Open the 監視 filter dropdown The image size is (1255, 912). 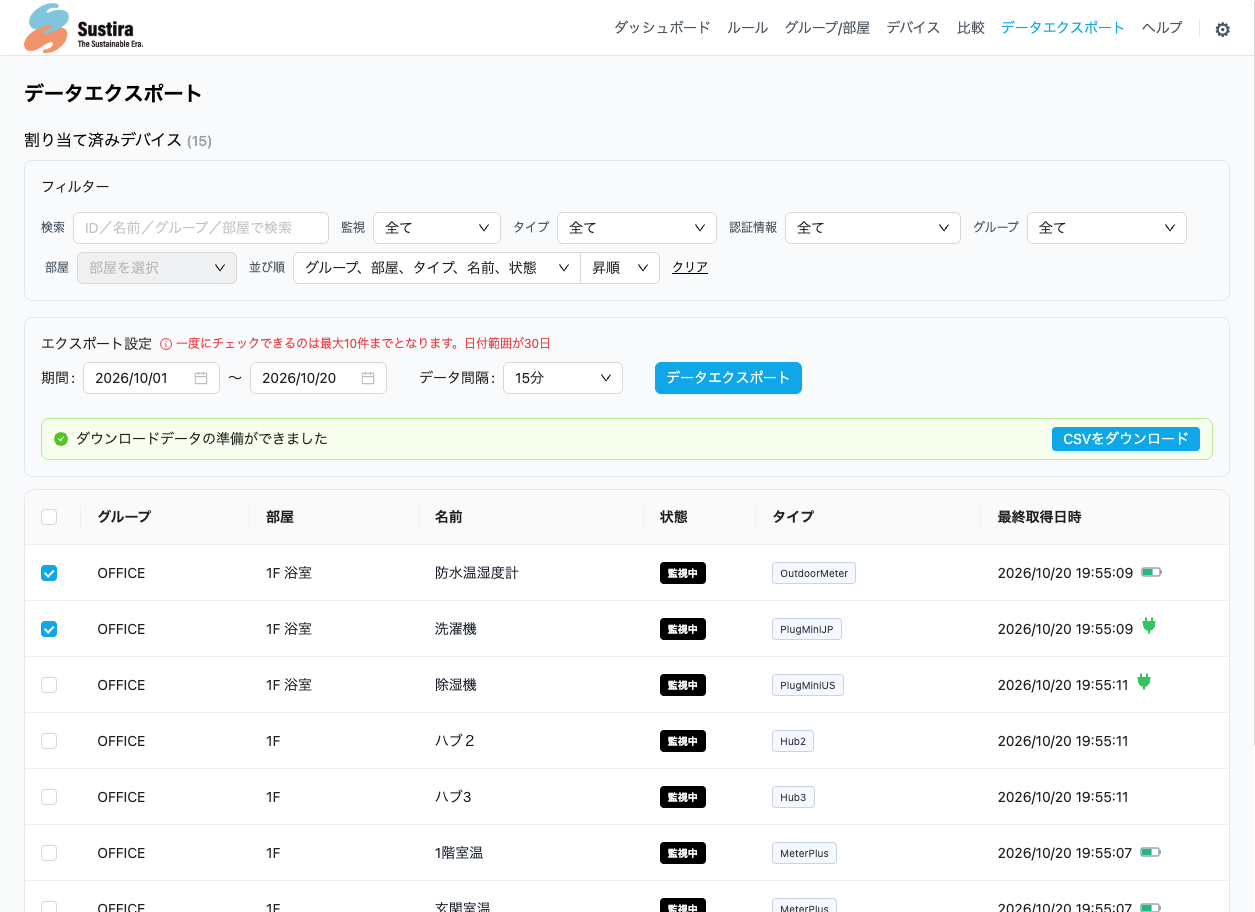437,228
